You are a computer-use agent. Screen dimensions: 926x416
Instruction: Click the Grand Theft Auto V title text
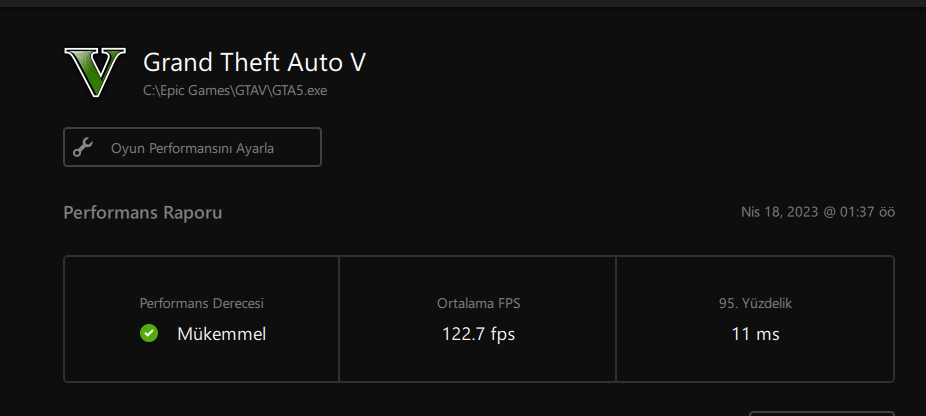point(254,63)
